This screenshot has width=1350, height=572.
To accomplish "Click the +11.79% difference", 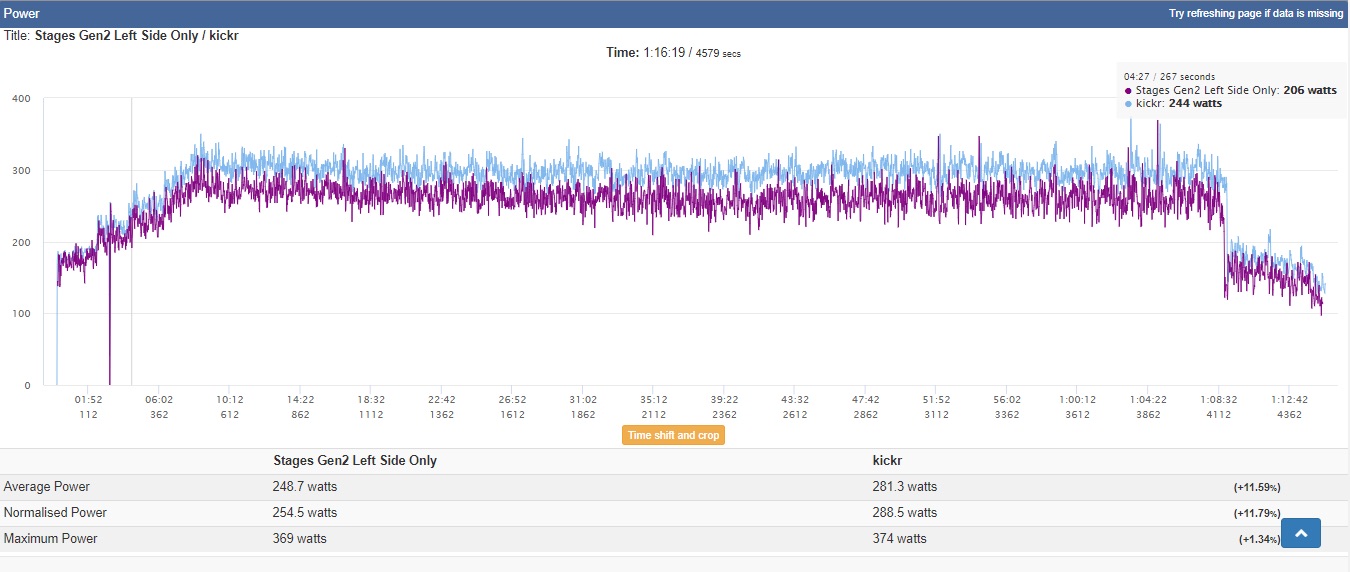I will coord(1257,514).
